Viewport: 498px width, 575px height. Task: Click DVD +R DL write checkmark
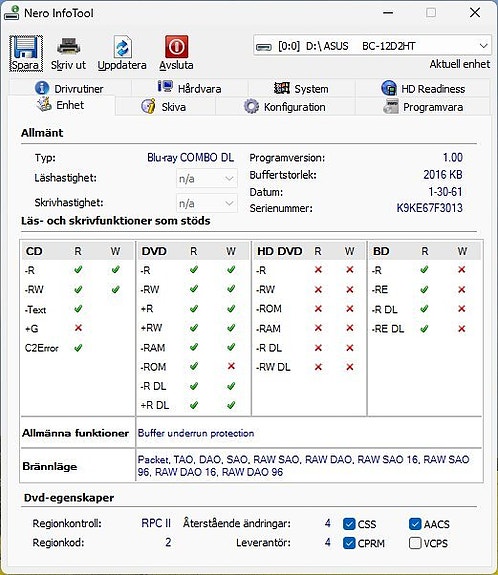point(231,405)
